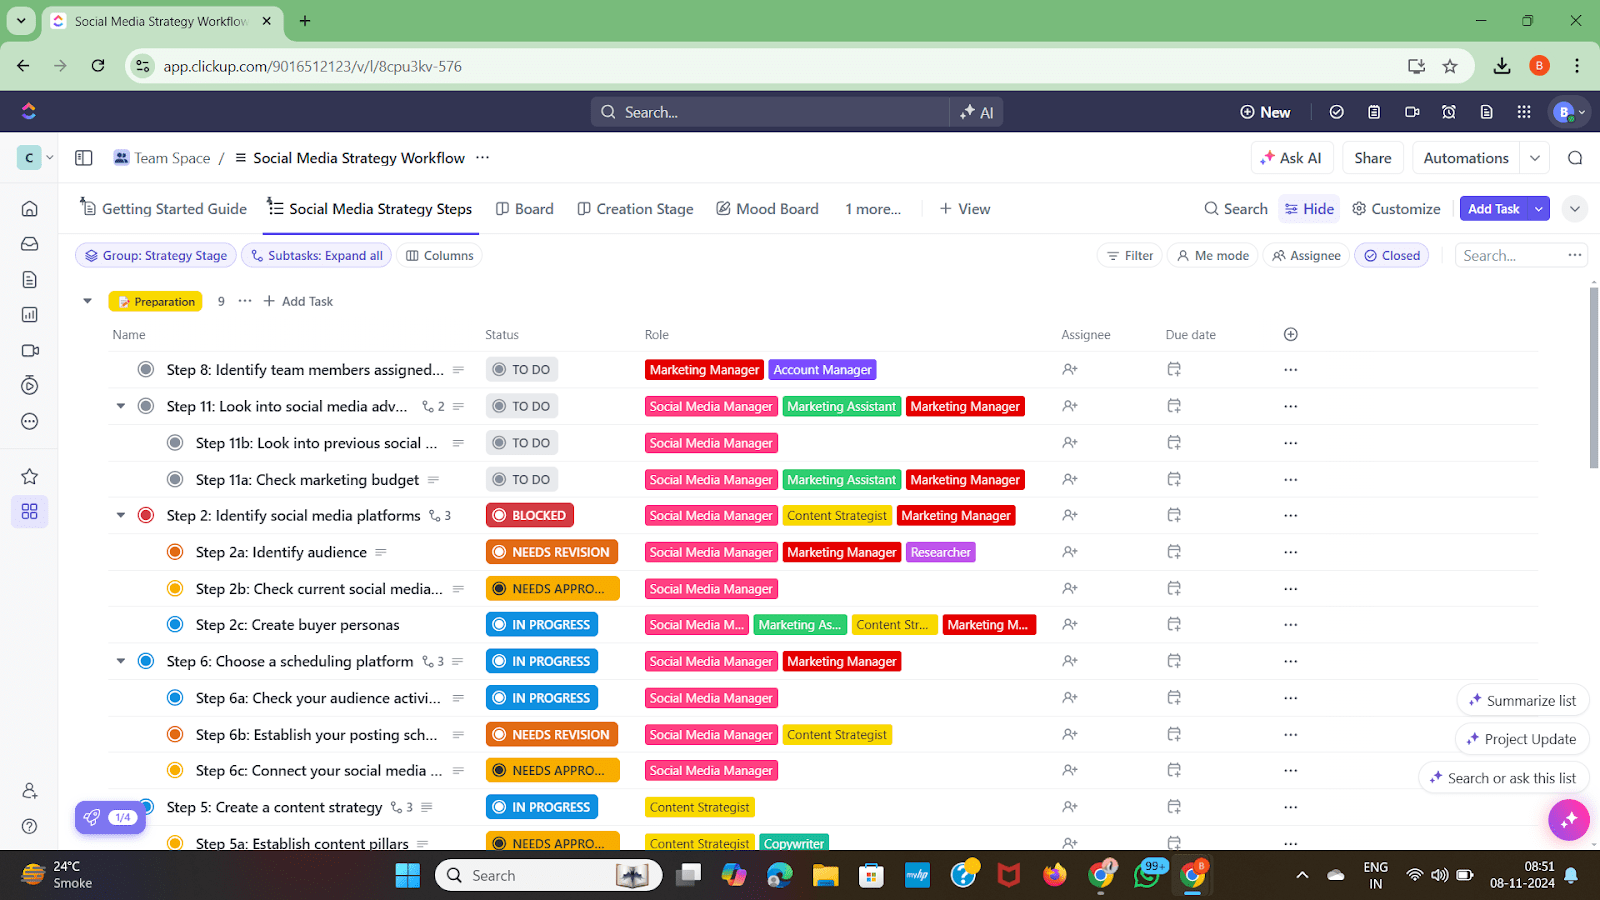Open the Home icon in left sidebar
The image size is (1600, 900).
29,208
